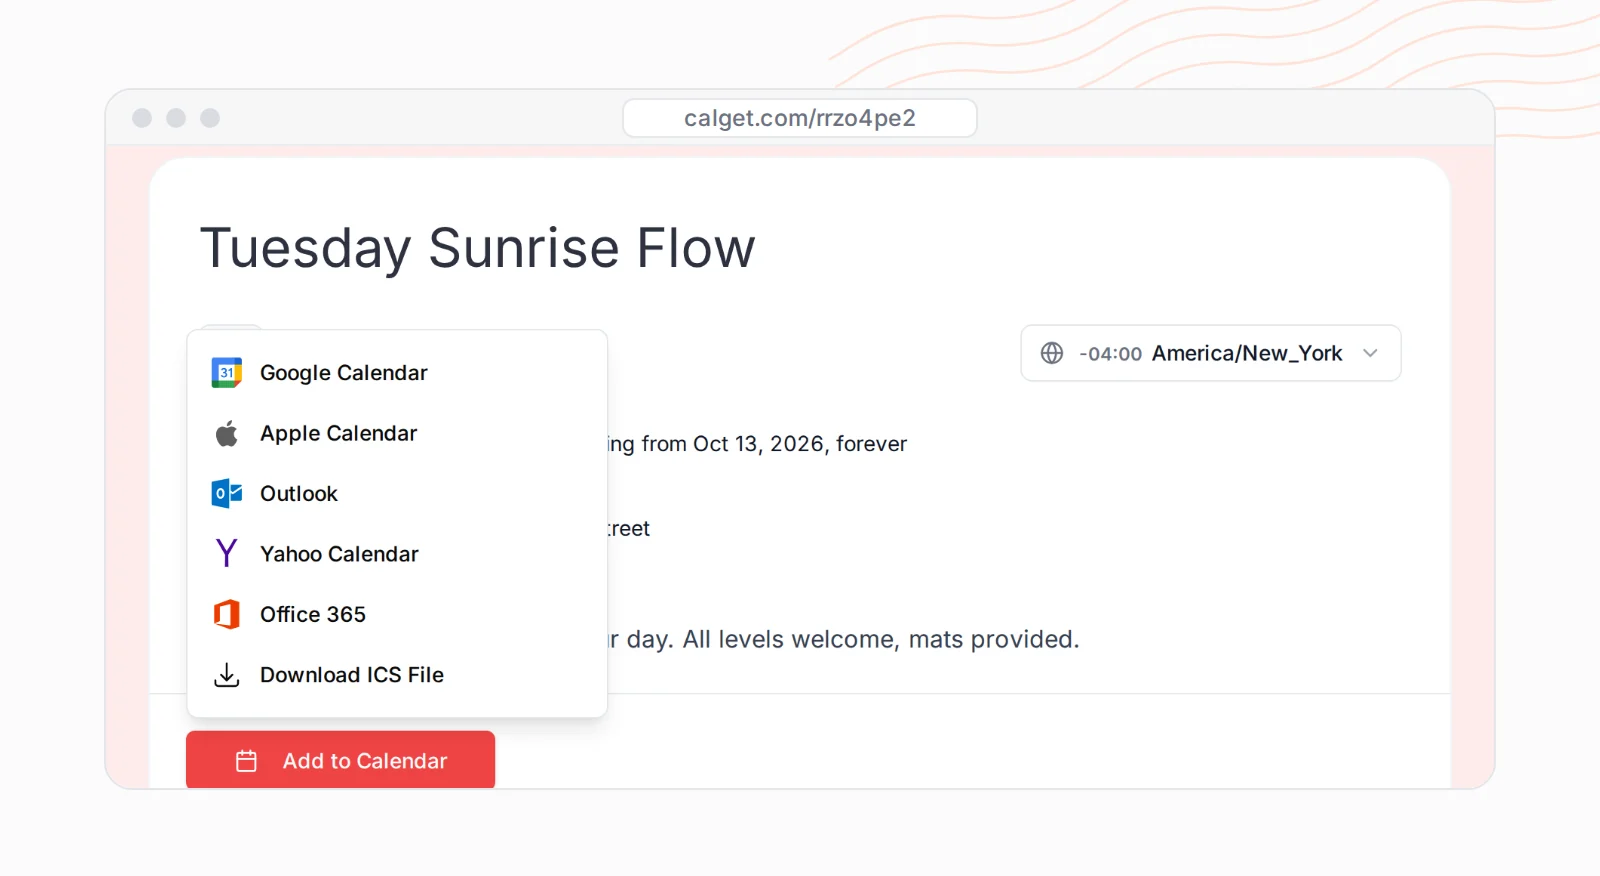
Task: Click the purple Yahoo Y icon
Action: coord(227,553)
